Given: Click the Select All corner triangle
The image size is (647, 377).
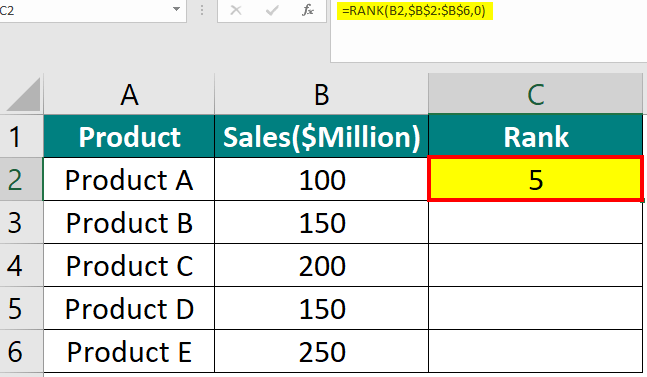Looking at the screenshot, I should (x=24, y=94).
